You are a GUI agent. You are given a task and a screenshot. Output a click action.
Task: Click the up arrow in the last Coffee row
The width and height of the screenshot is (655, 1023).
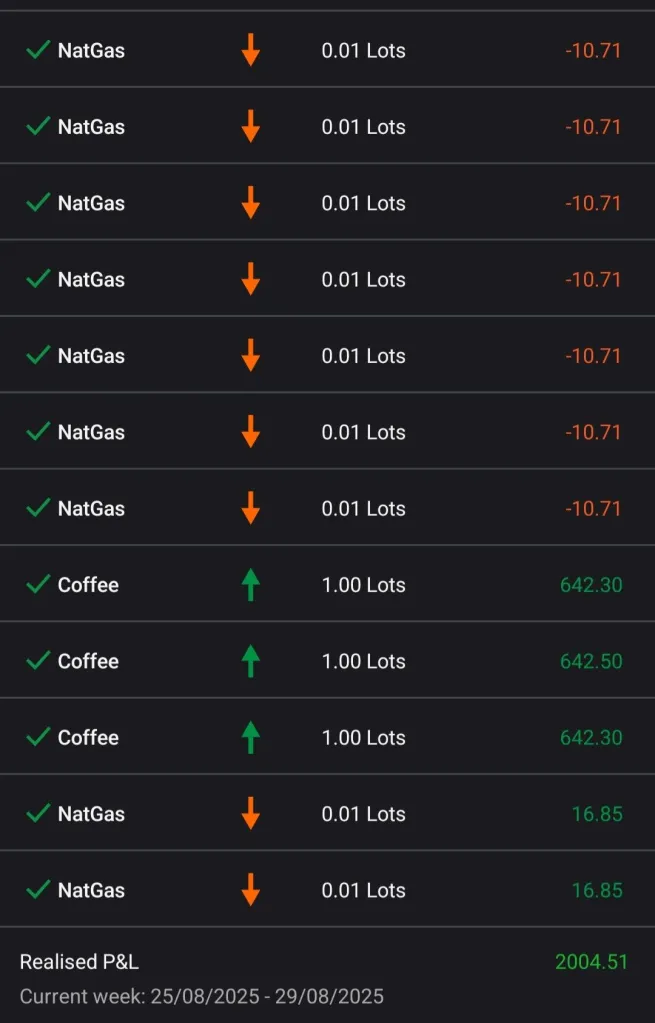(x=250, y=738)
